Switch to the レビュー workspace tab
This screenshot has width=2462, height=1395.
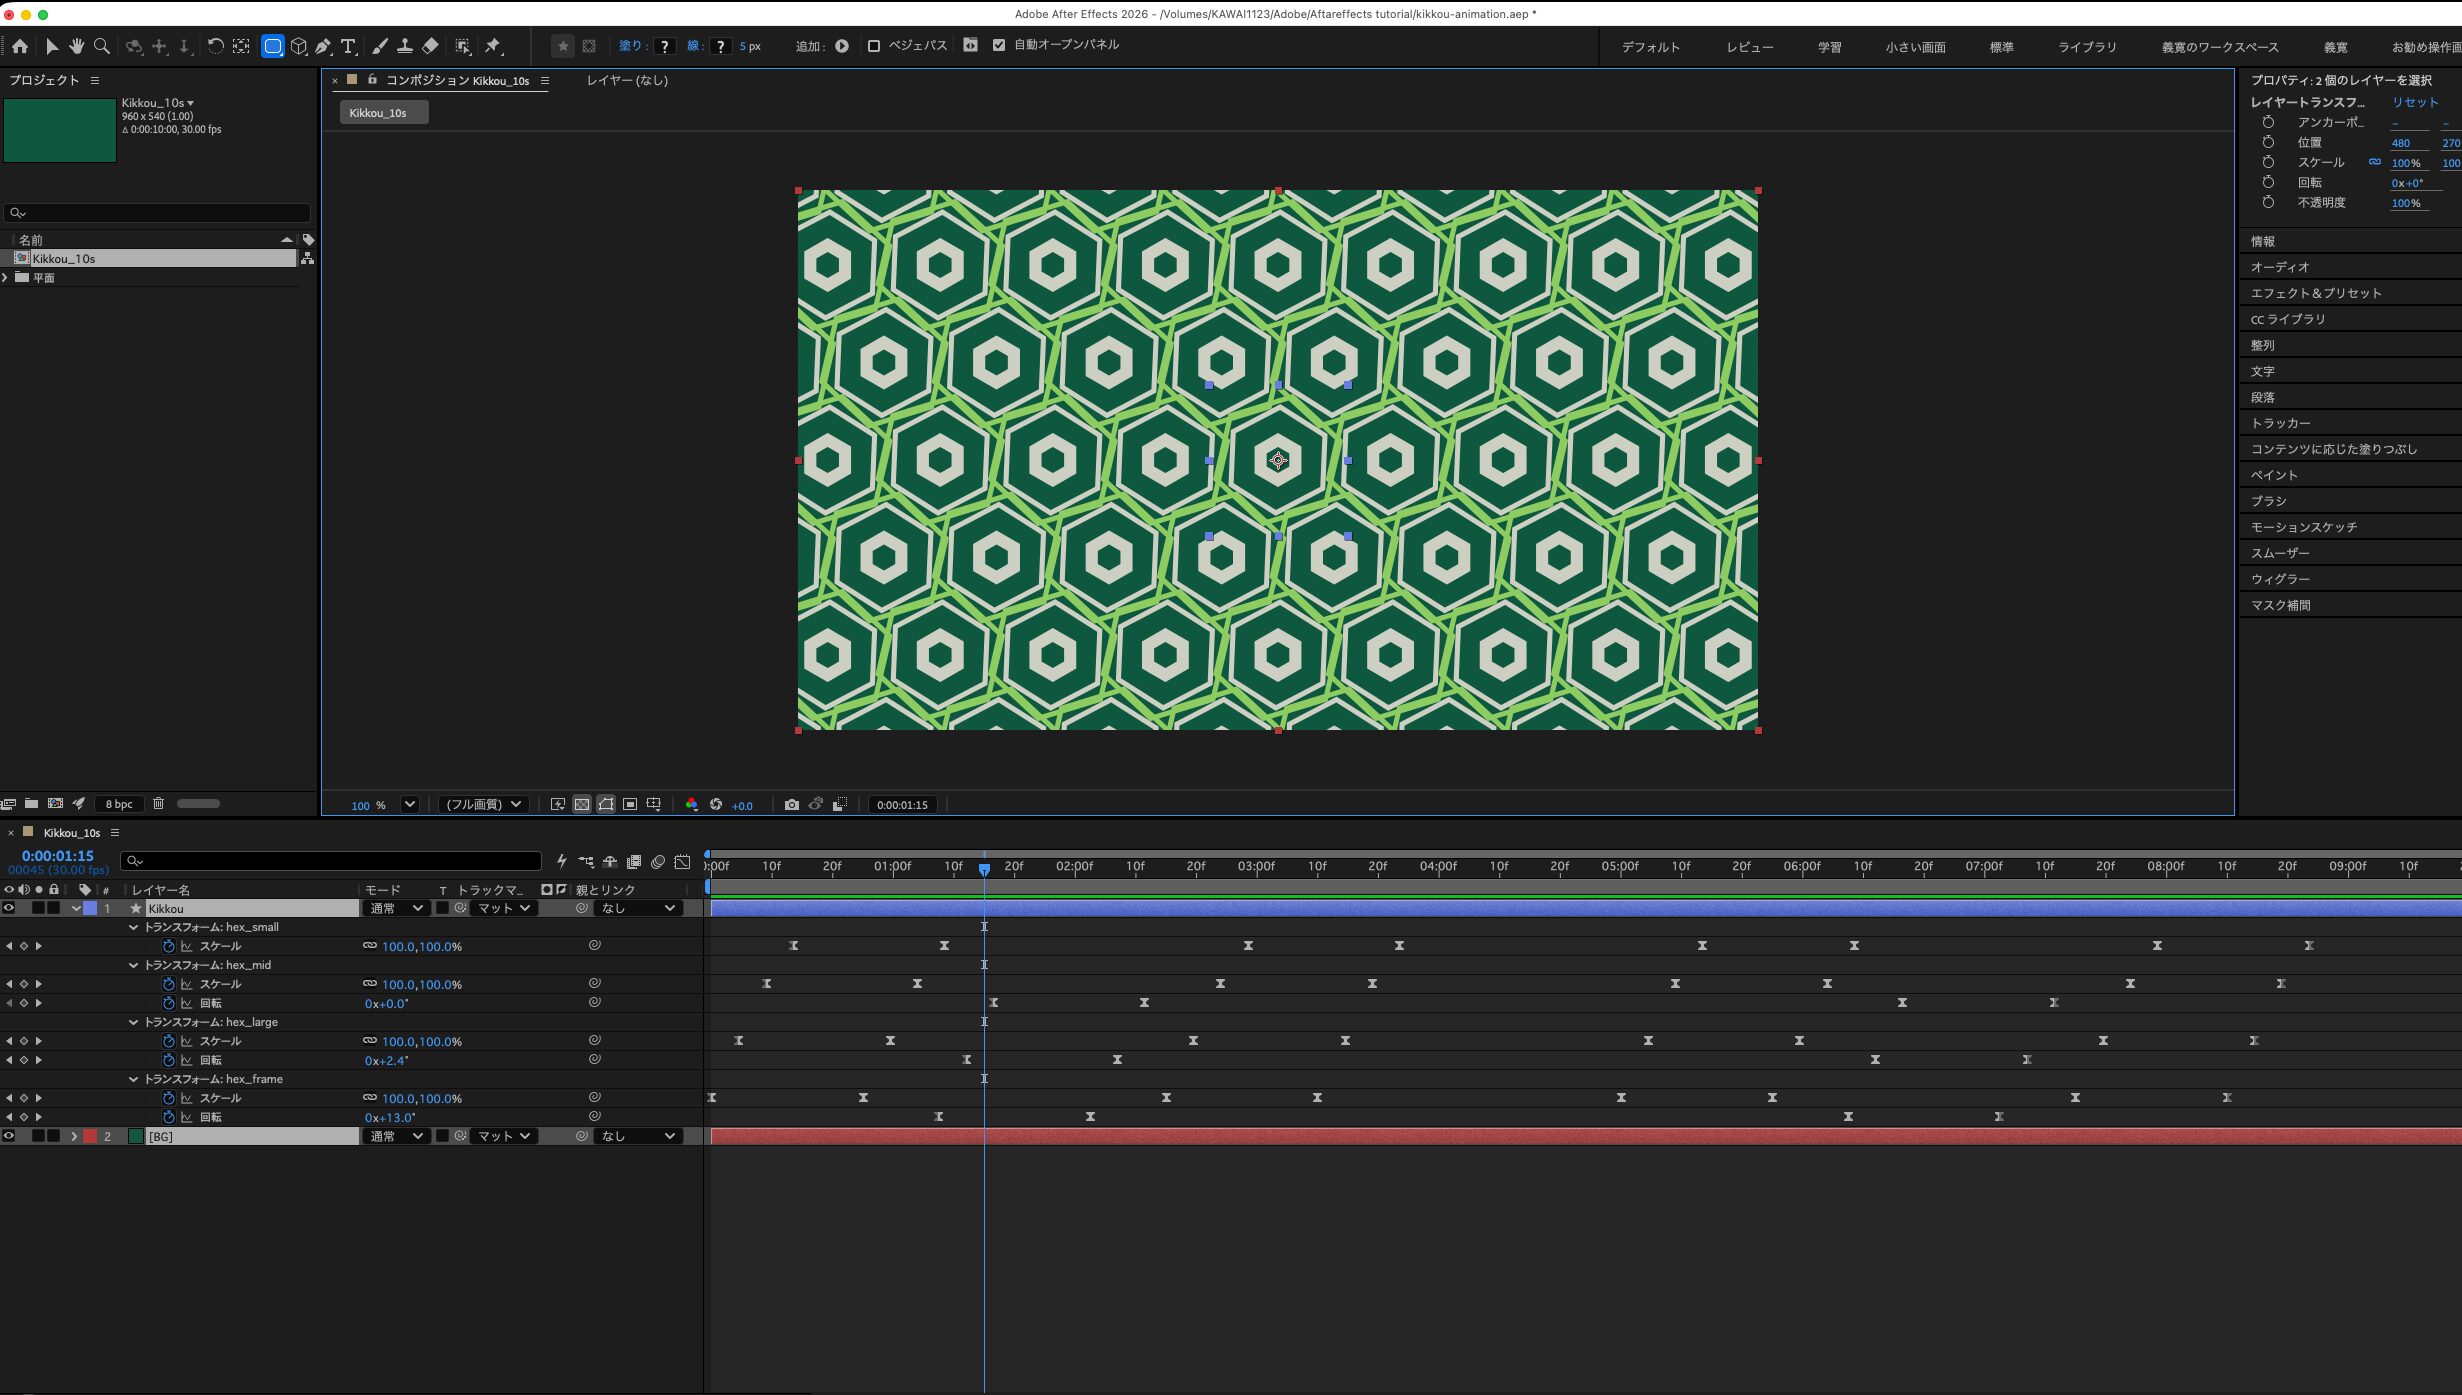(x=1749, y=47)
